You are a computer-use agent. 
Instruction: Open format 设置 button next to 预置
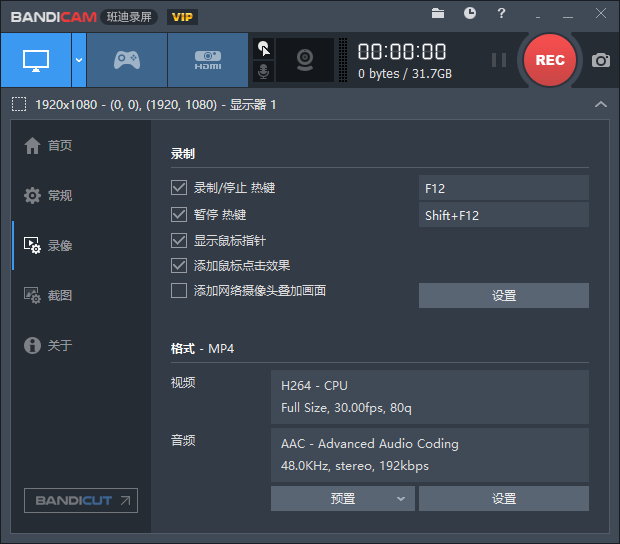[x=504, y=499]
